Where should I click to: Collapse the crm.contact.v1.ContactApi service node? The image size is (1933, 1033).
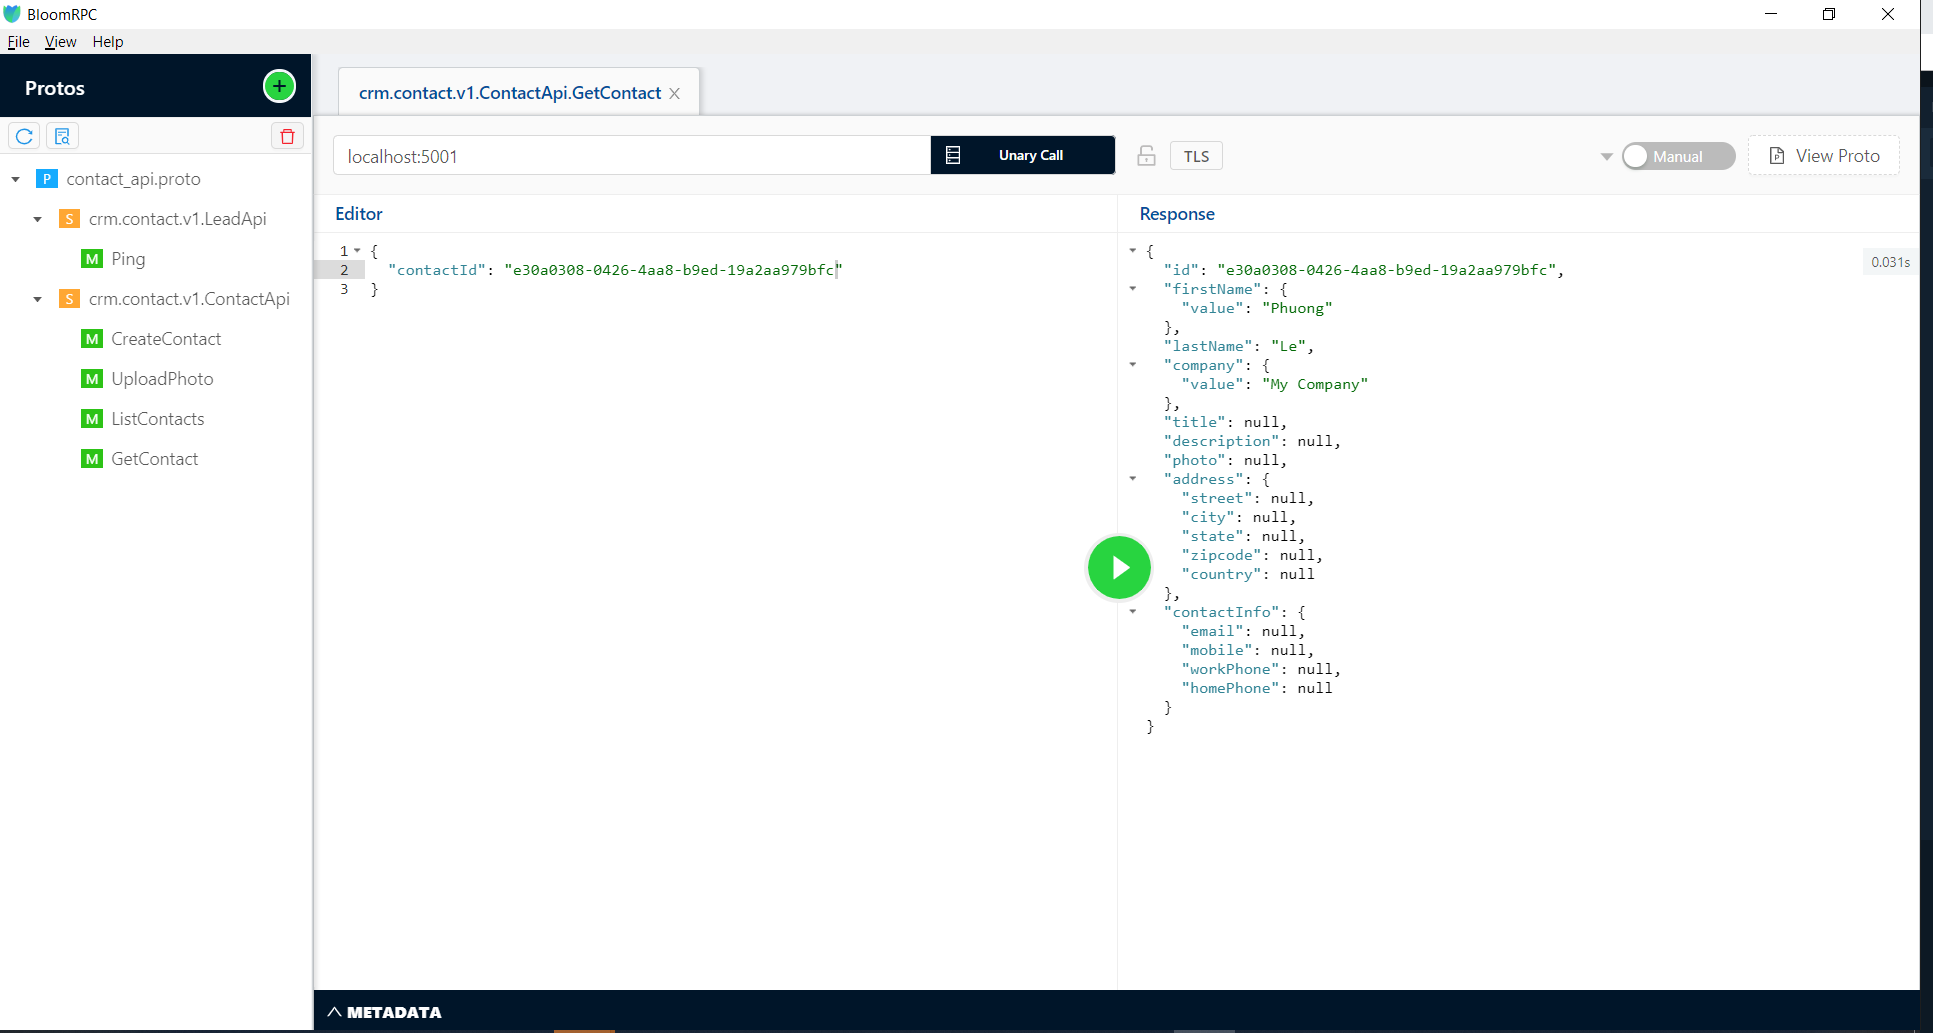point(38,299)
